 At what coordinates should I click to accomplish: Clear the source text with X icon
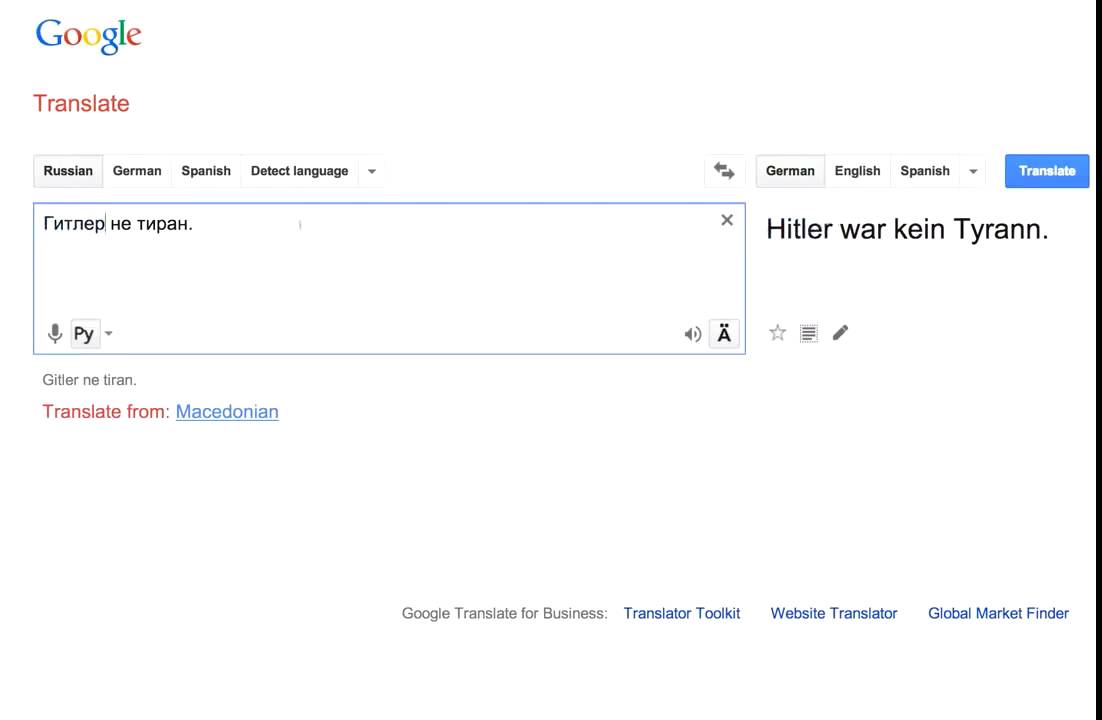(727, 220)
